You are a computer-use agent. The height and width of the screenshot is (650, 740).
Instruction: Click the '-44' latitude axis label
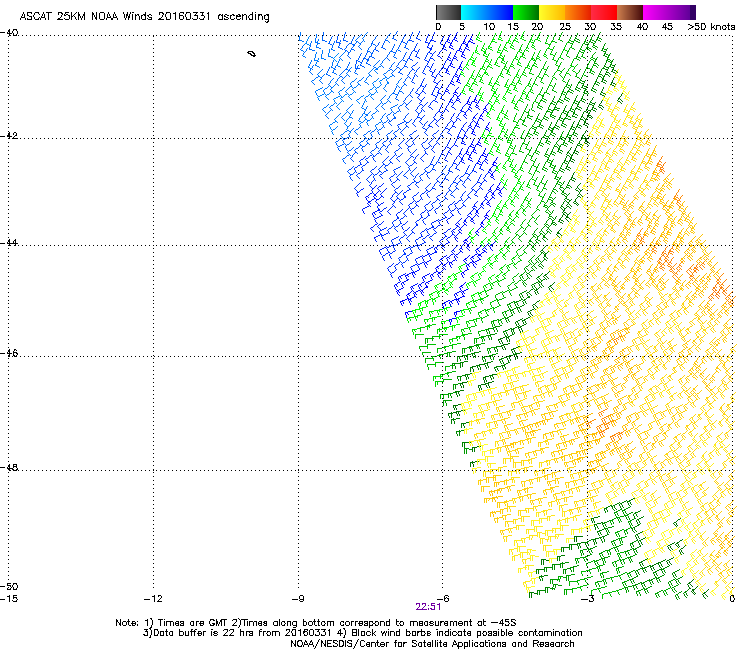pos(9,243)
